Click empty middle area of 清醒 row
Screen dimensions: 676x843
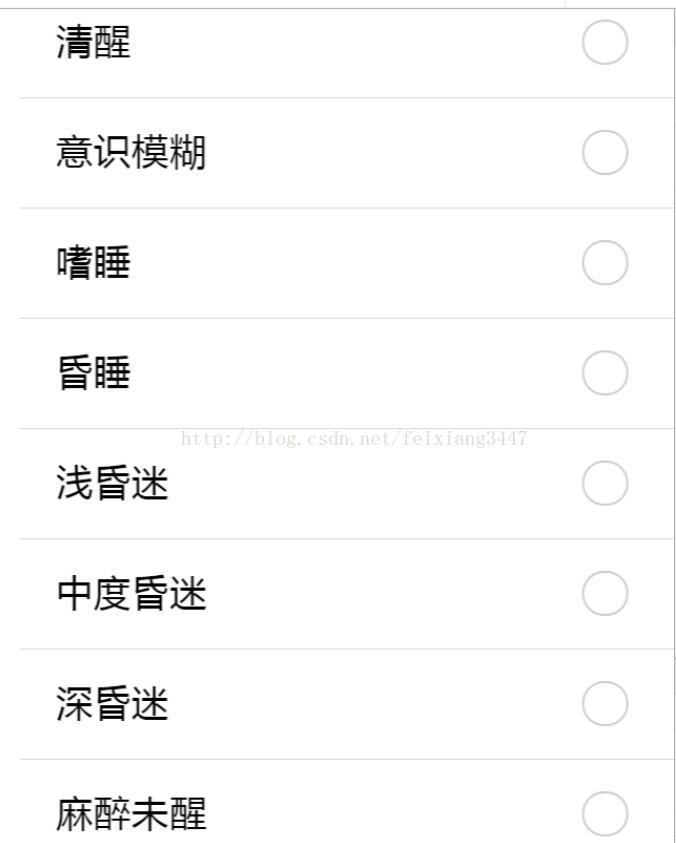click(x=350, y=44)
